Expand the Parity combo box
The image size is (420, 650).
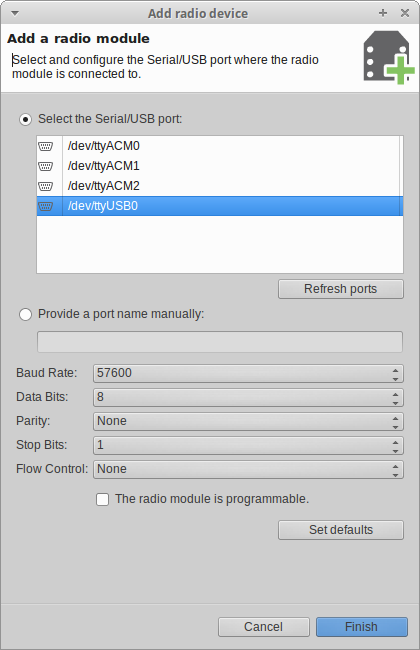248,422
